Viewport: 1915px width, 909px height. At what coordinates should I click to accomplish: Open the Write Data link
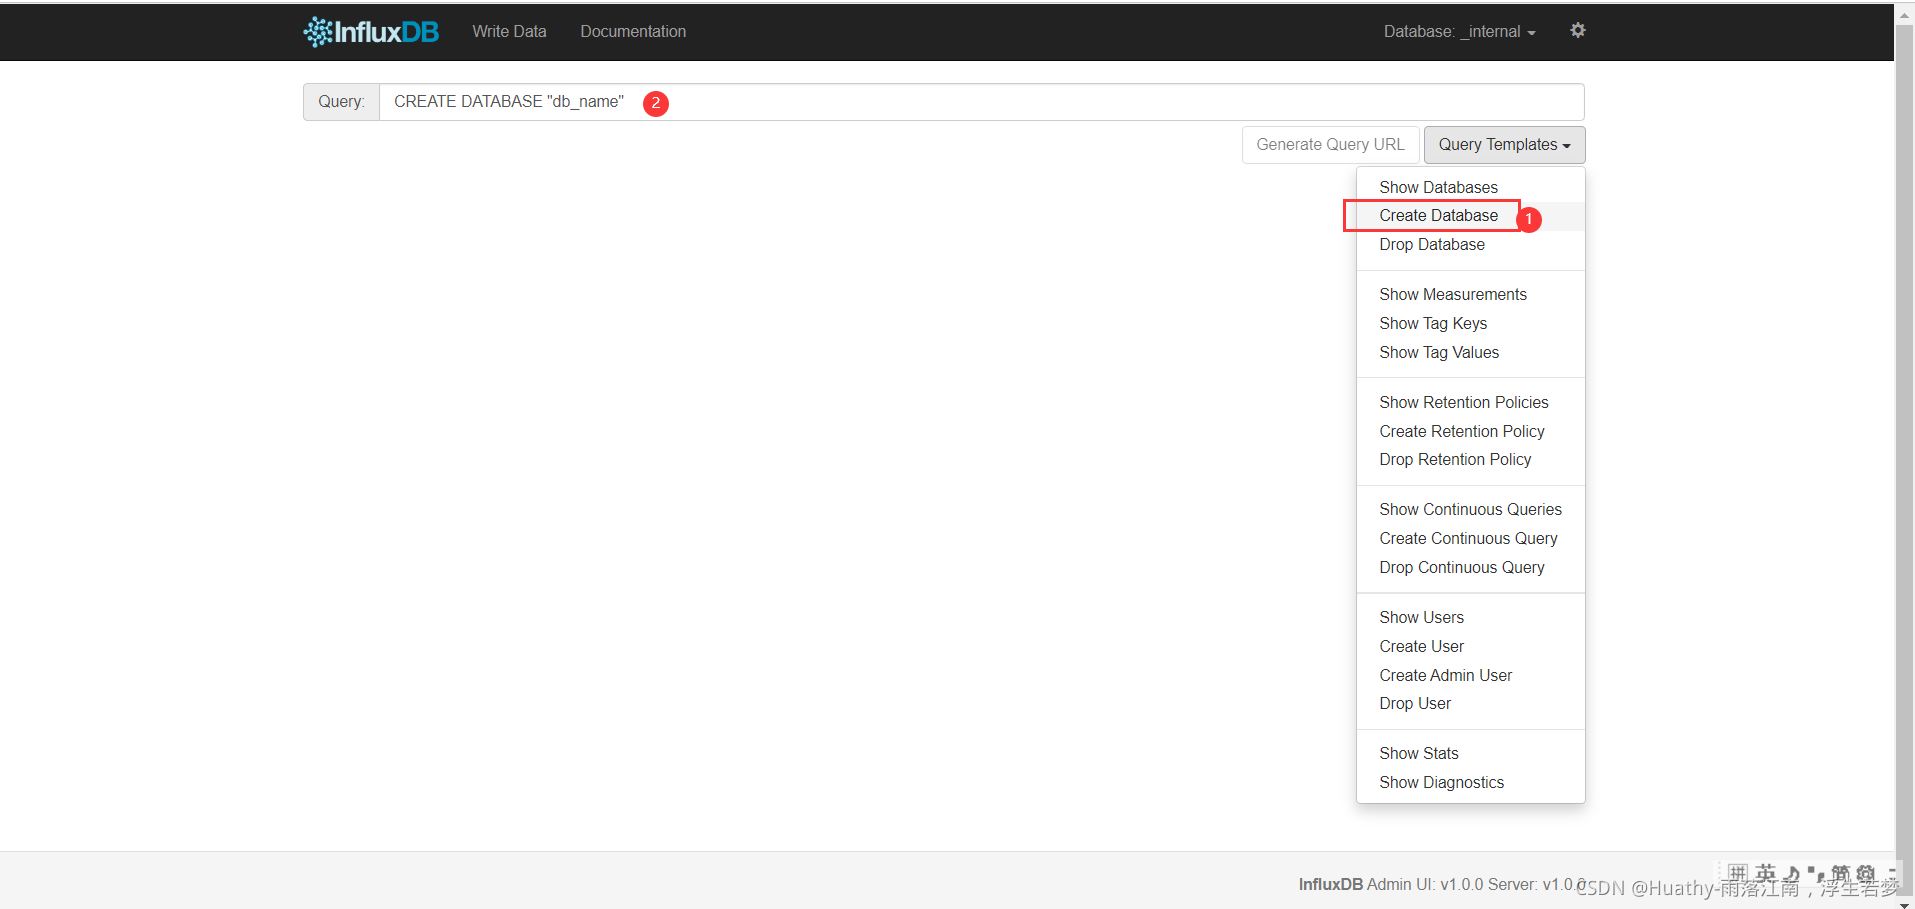[509, 31]
